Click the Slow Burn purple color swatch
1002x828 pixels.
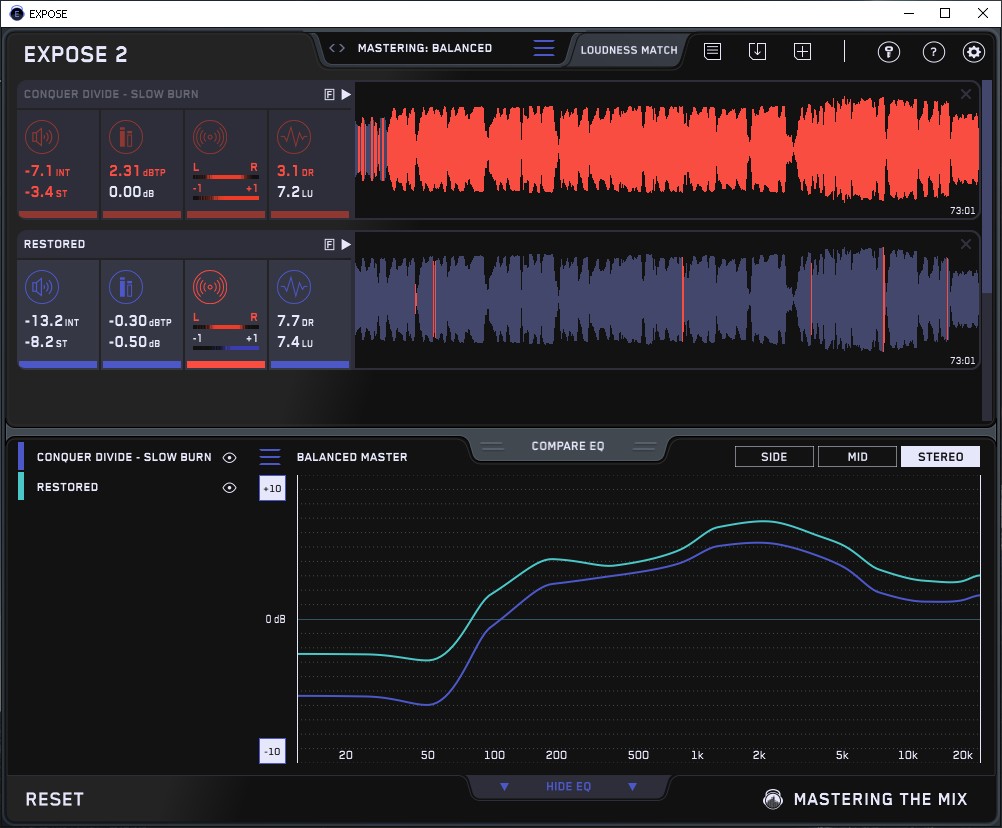click(x=21, y=457)
